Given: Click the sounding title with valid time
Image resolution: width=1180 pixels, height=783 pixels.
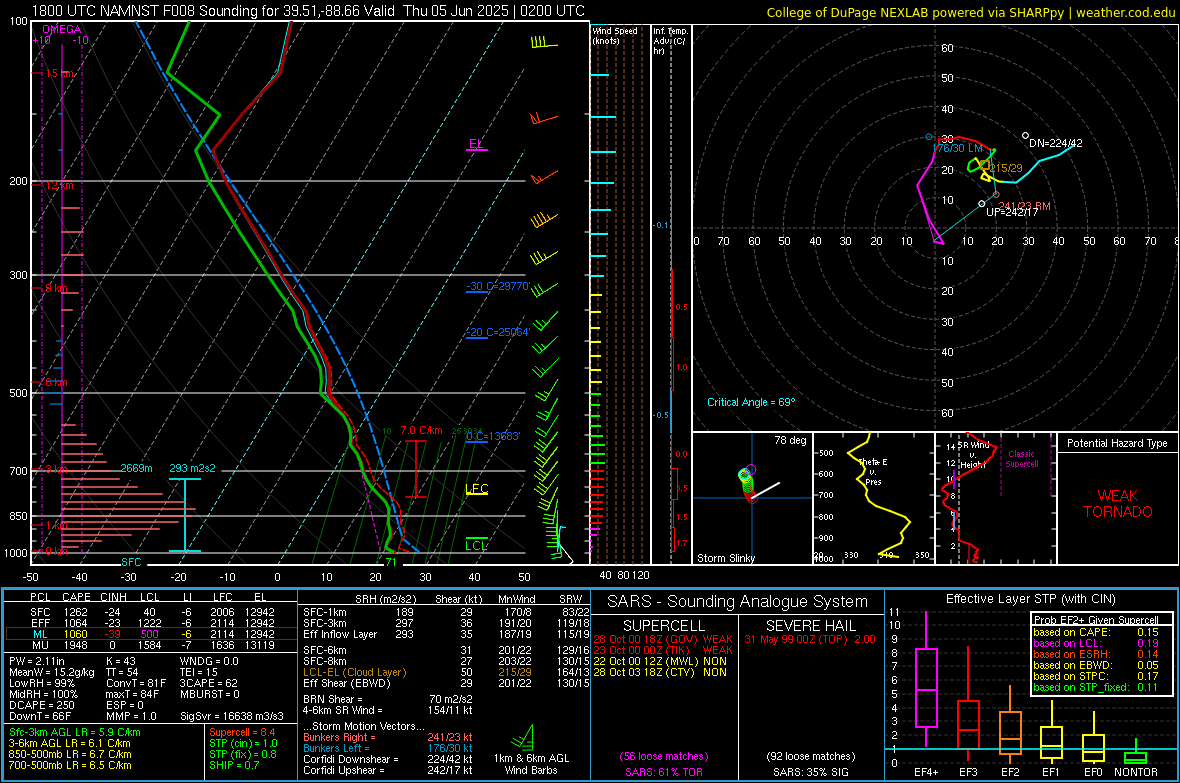Looking at the screenshot, I should 308,11.
